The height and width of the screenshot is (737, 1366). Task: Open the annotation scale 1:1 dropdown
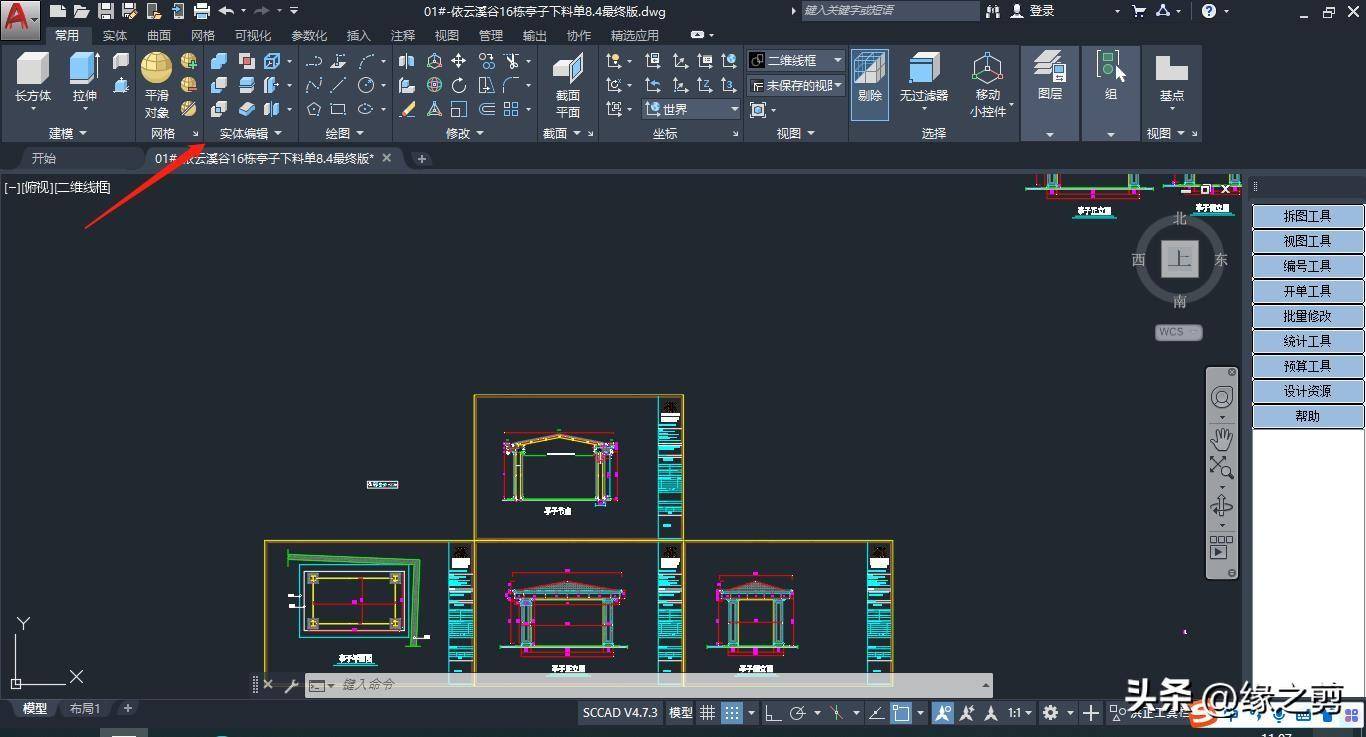tap(1020, 713)
